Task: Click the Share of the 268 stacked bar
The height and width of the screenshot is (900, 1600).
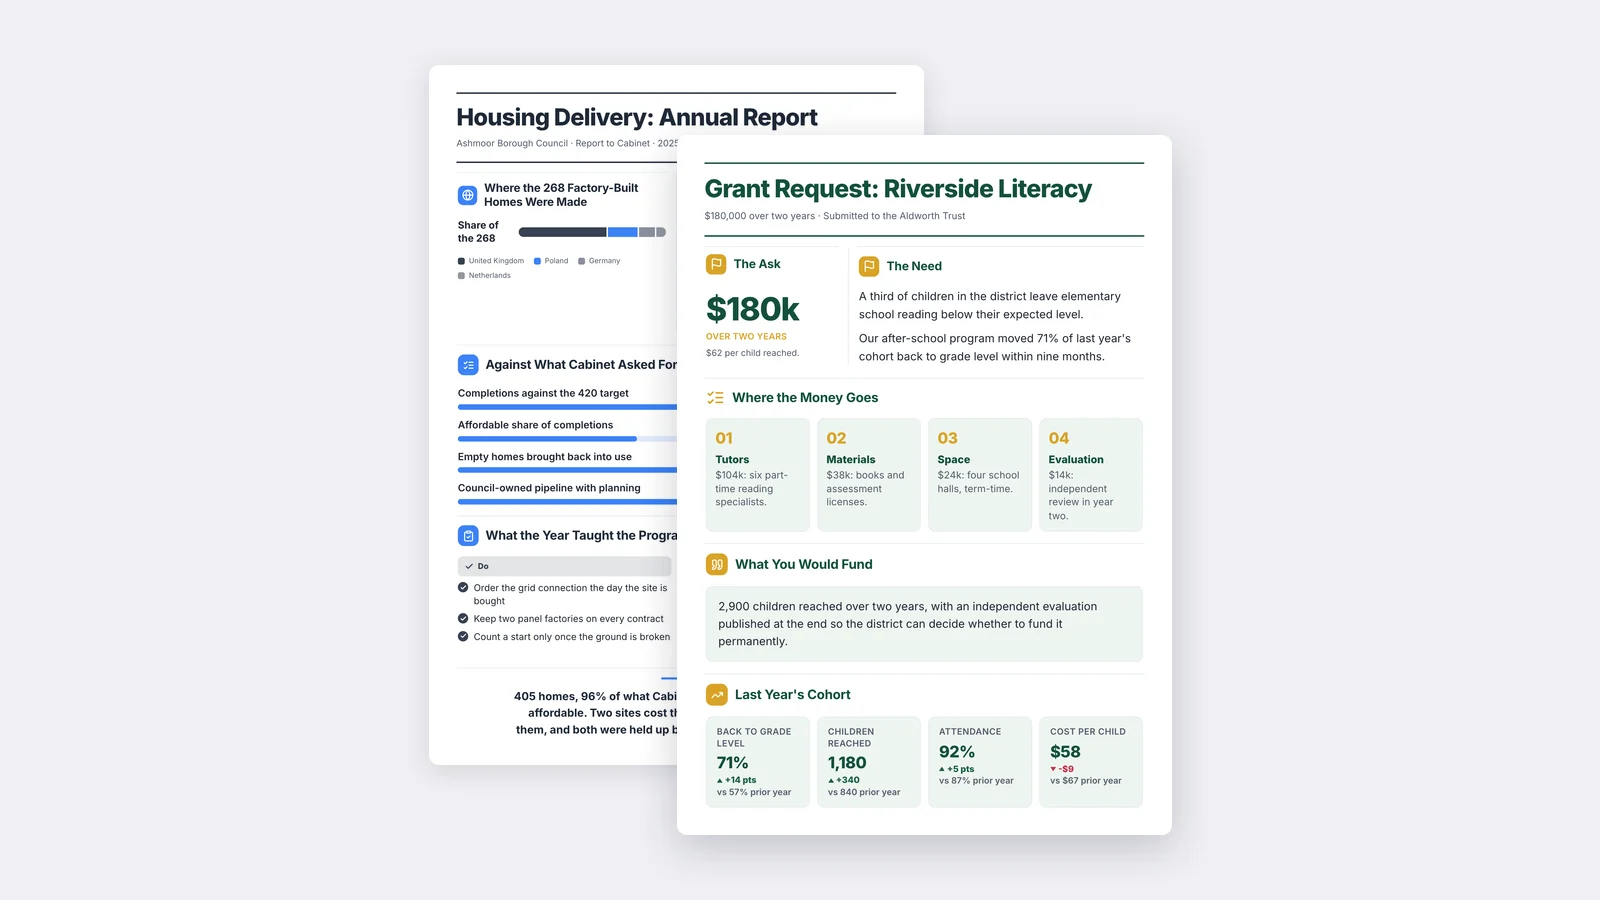Action: pyautogui.click(x=592, y=232)
